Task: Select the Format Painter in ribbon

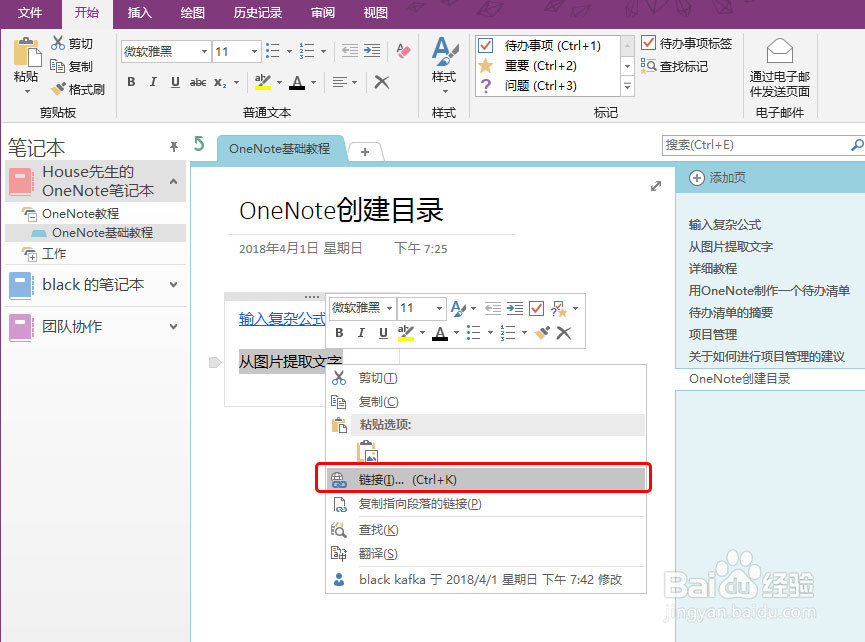Action: [x=77, y=89]
